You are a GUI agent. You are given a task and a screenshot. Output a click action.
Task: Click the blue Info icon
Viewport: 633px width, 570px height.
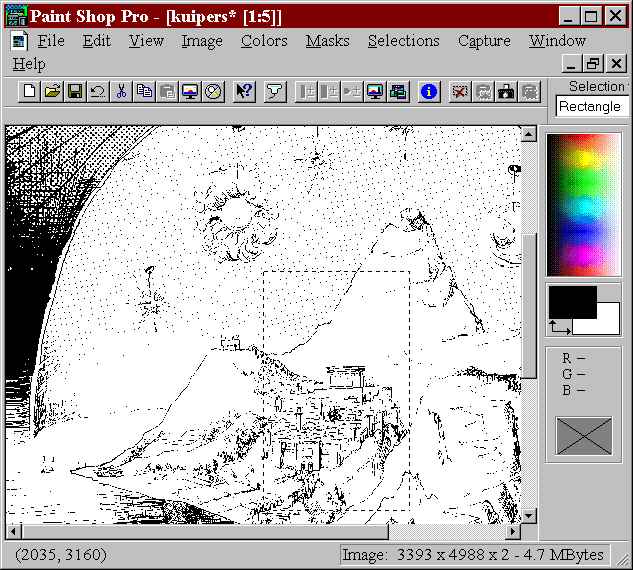pos(429,92)
